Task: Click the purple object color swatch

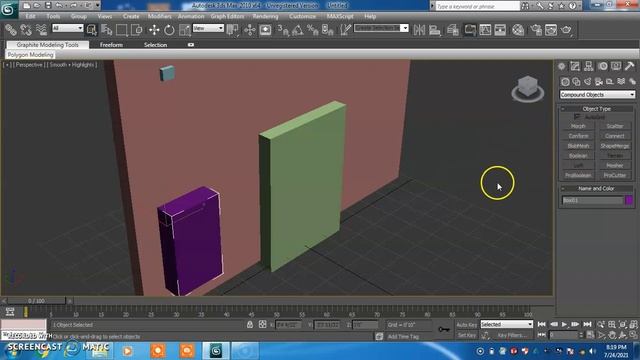Action: point(629,200)
